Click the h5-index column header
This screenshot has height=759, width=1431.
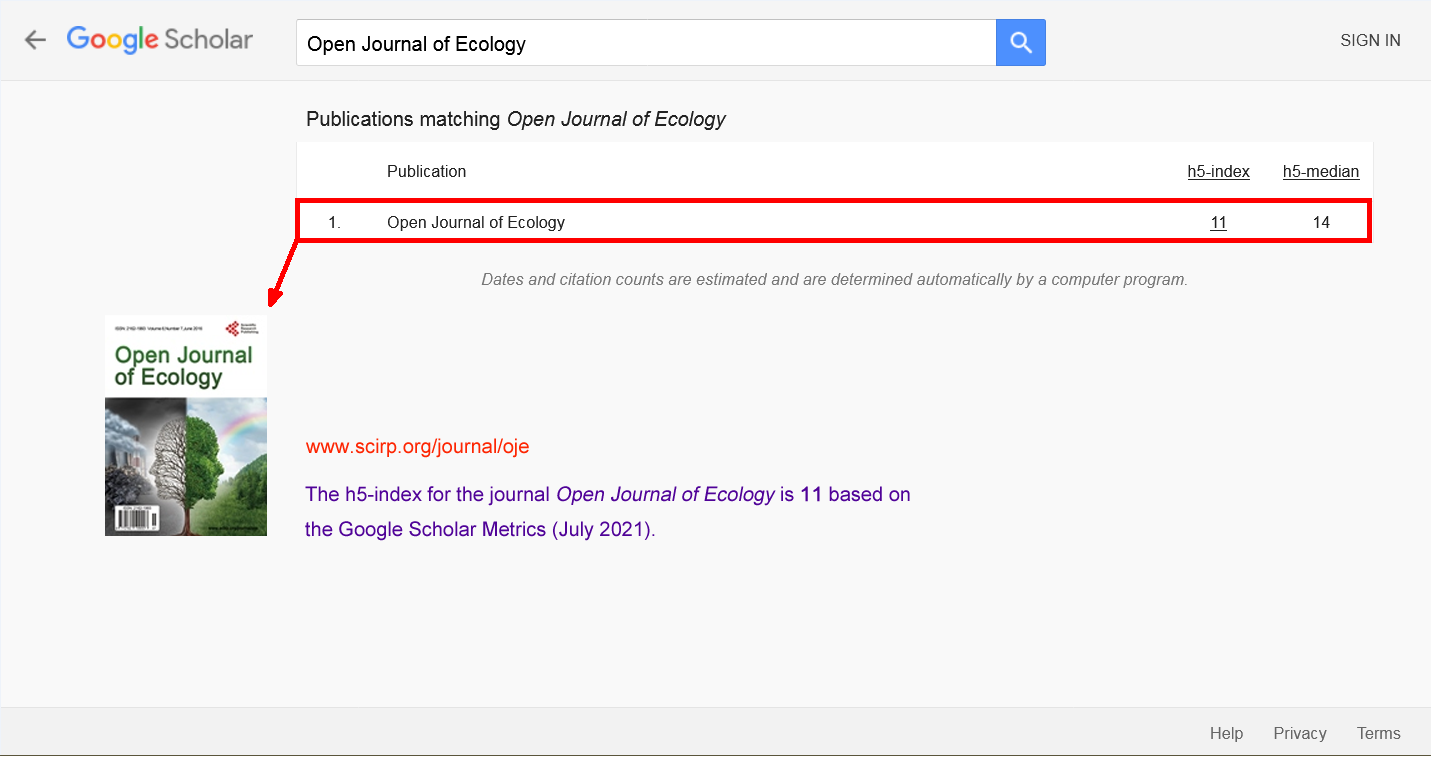tap(1218, 171)
